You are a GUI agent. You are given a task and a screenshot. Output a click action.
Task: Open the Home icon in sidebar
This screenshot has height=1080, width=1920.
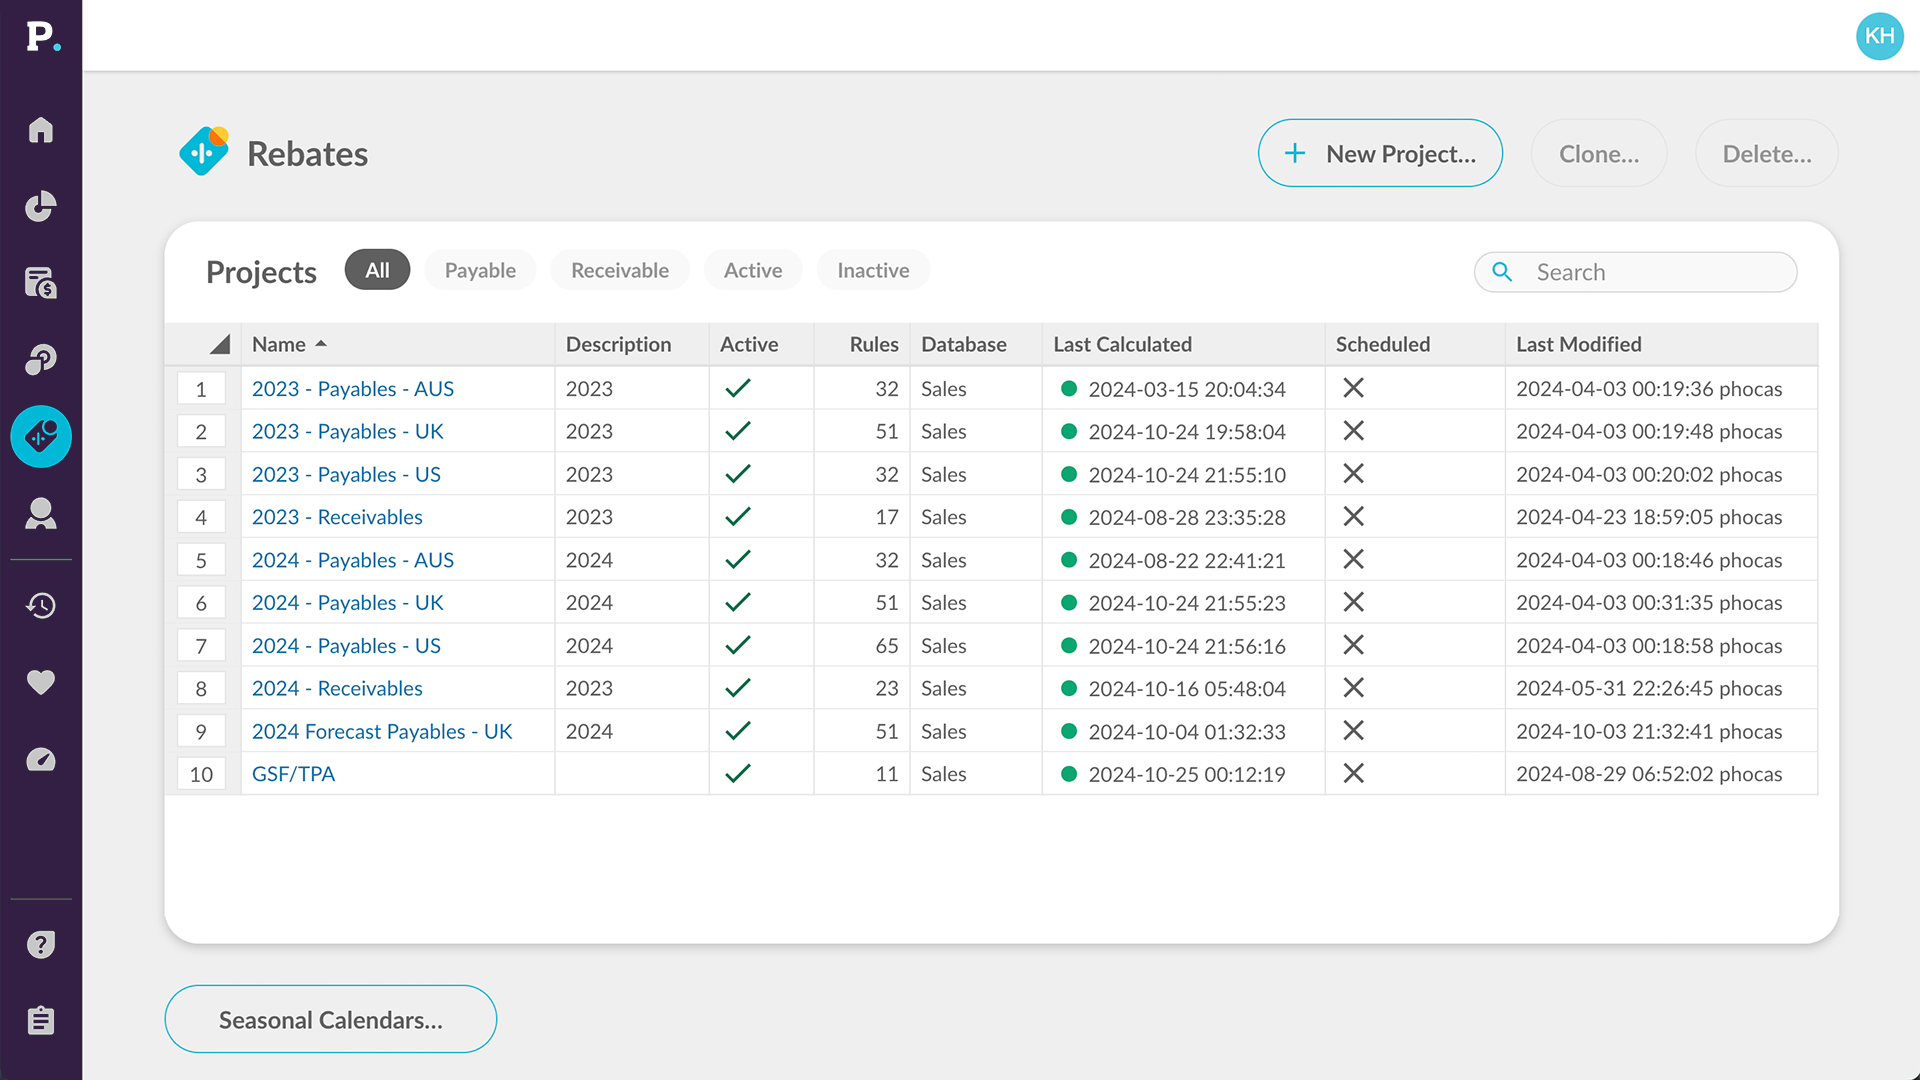click(41, 130)
